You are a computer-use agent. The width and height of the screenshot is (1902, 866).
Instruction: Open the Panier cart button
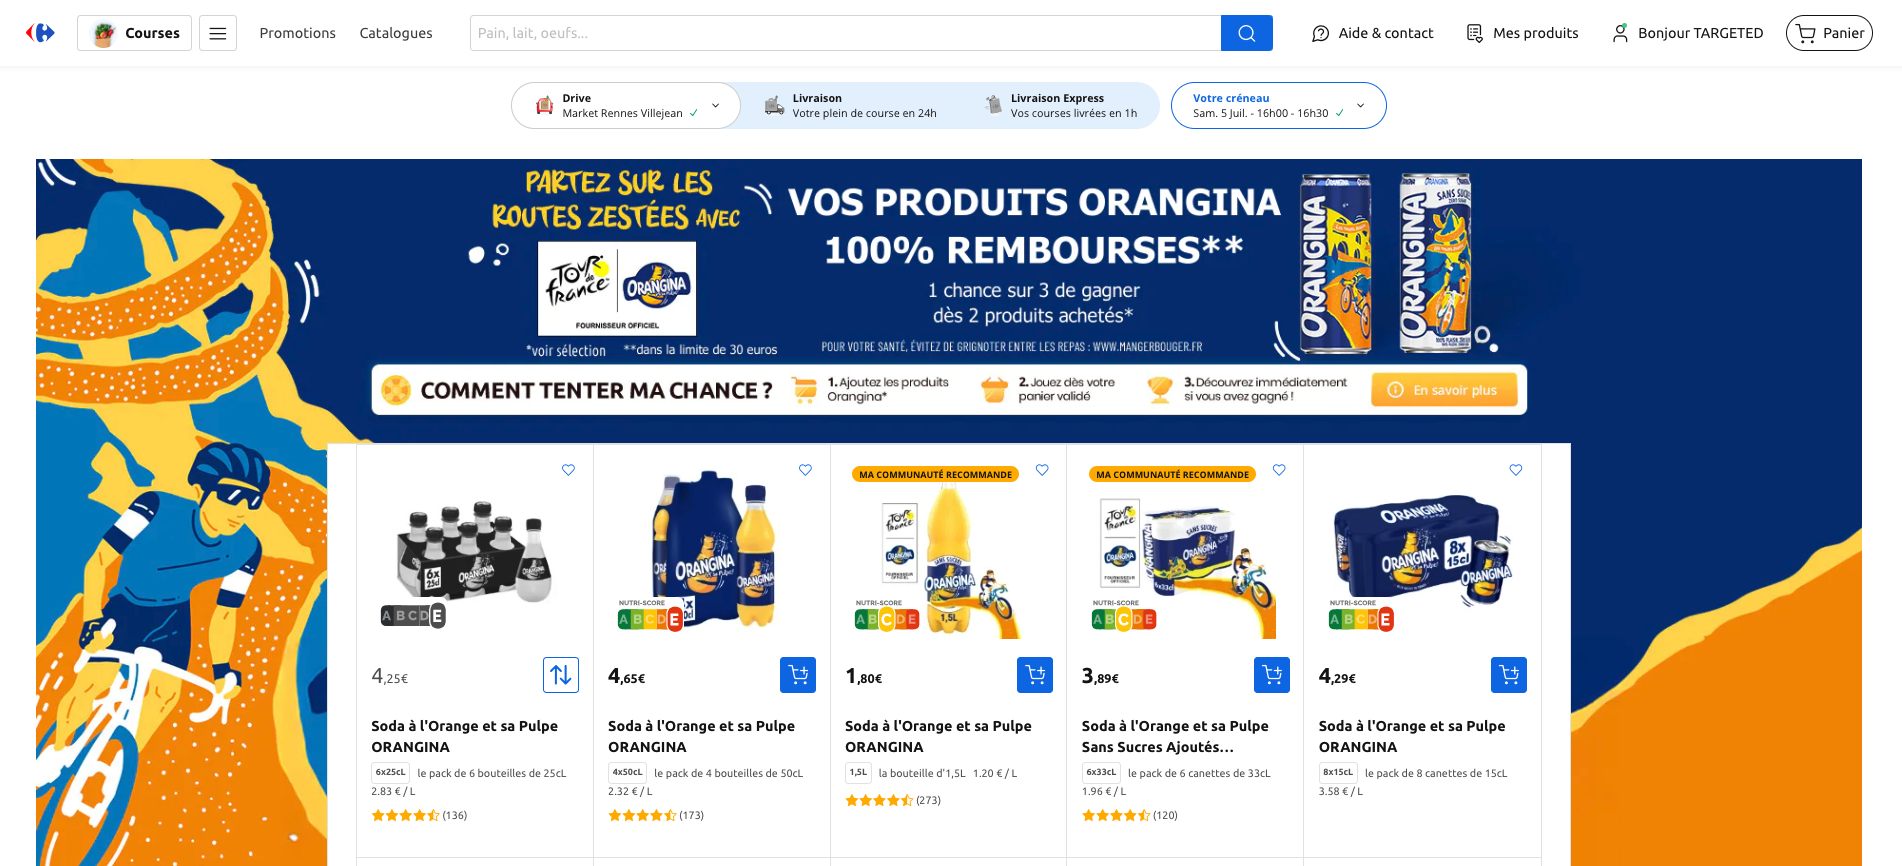click(x=1829, y=33)
